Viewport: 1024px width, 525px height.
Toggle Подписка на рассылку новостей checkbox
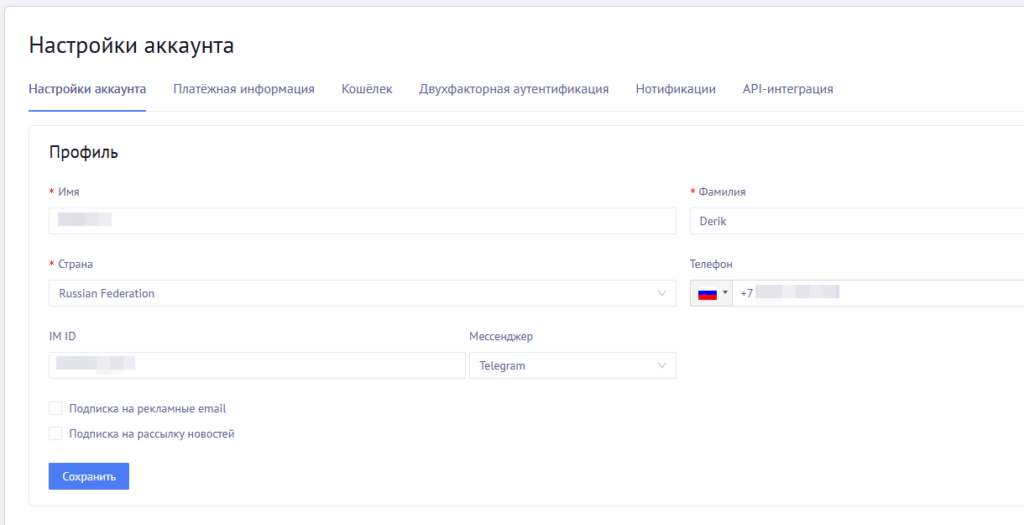click(56, 434)
